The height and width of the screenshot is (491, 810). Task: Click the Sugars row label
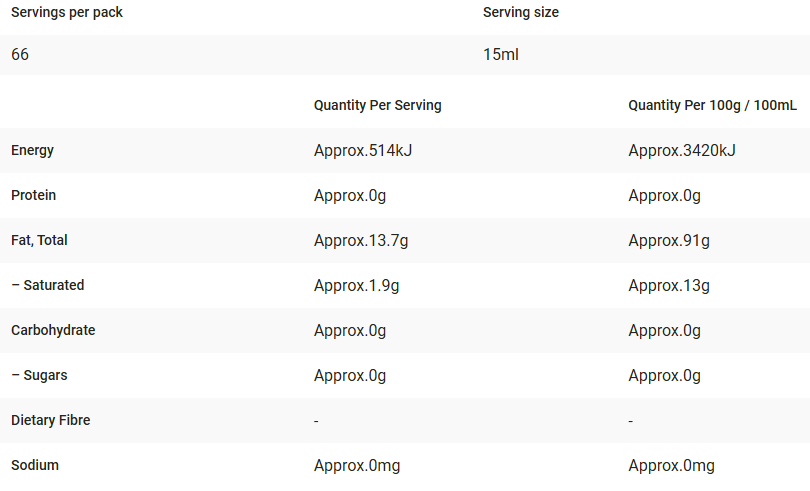pos(40,376)
